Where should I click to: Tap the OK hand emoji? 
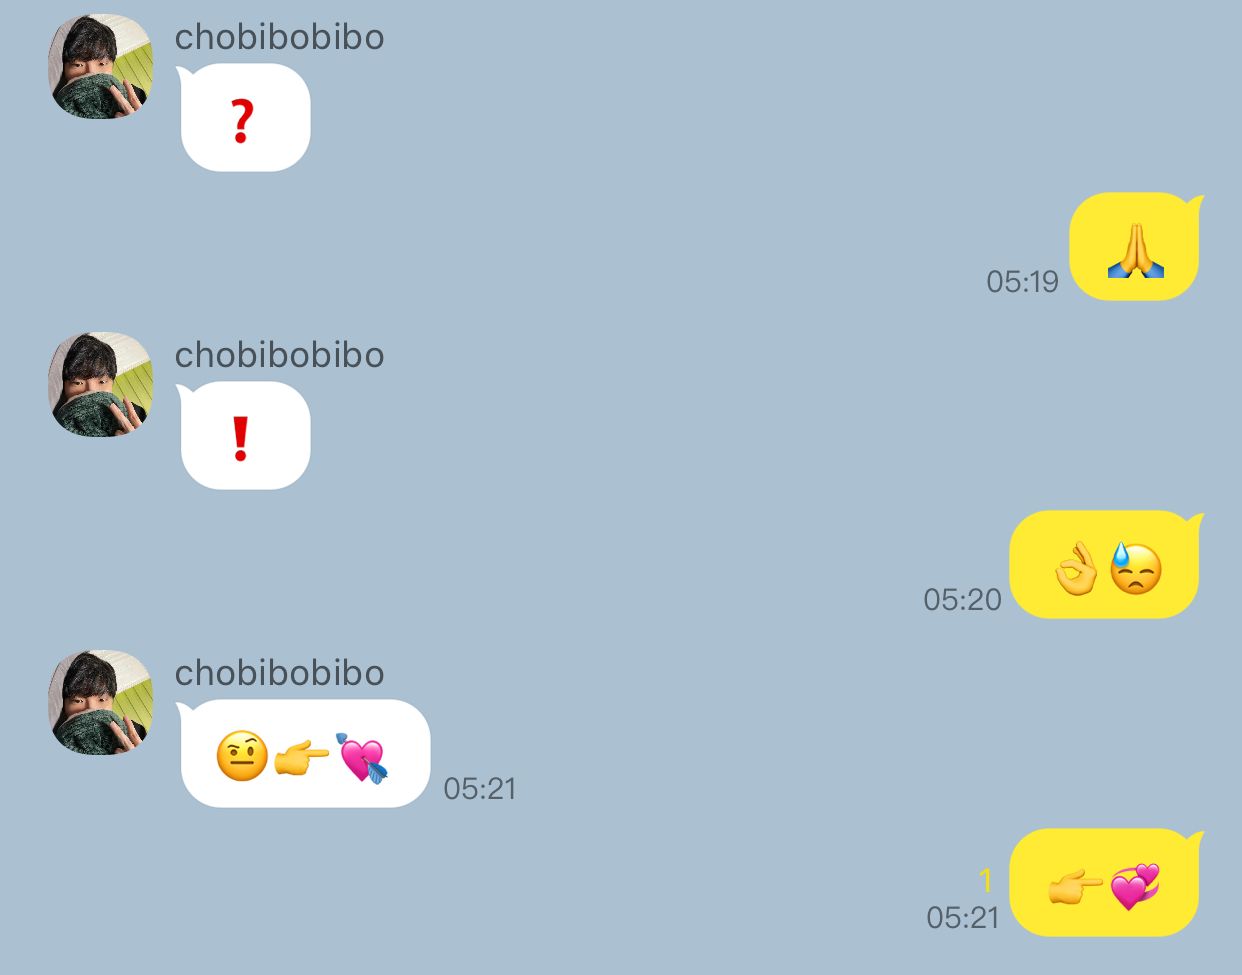(x=1076, y=568)
